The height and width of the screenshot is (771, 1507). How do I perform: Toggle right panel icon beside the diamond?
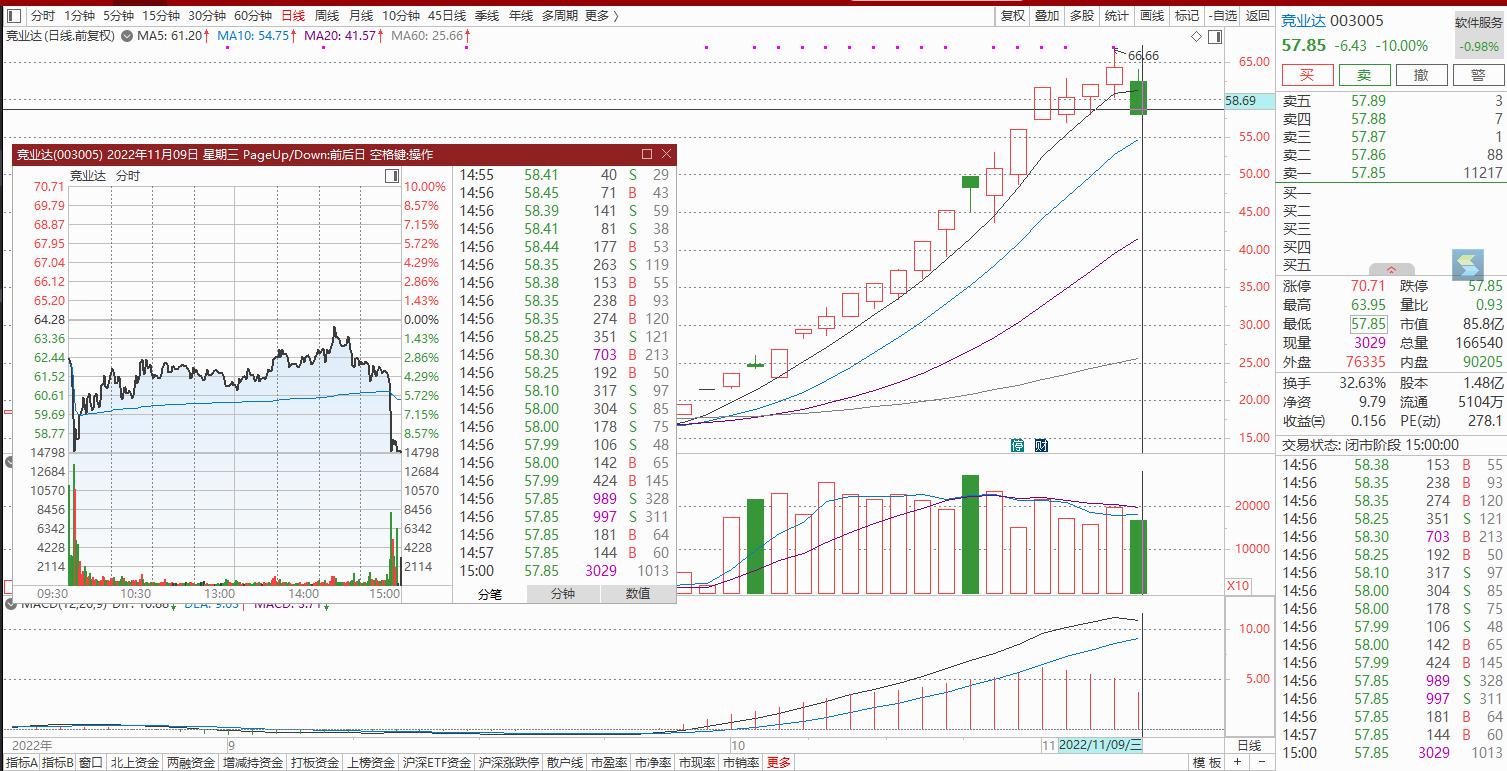click(1213, 37)
